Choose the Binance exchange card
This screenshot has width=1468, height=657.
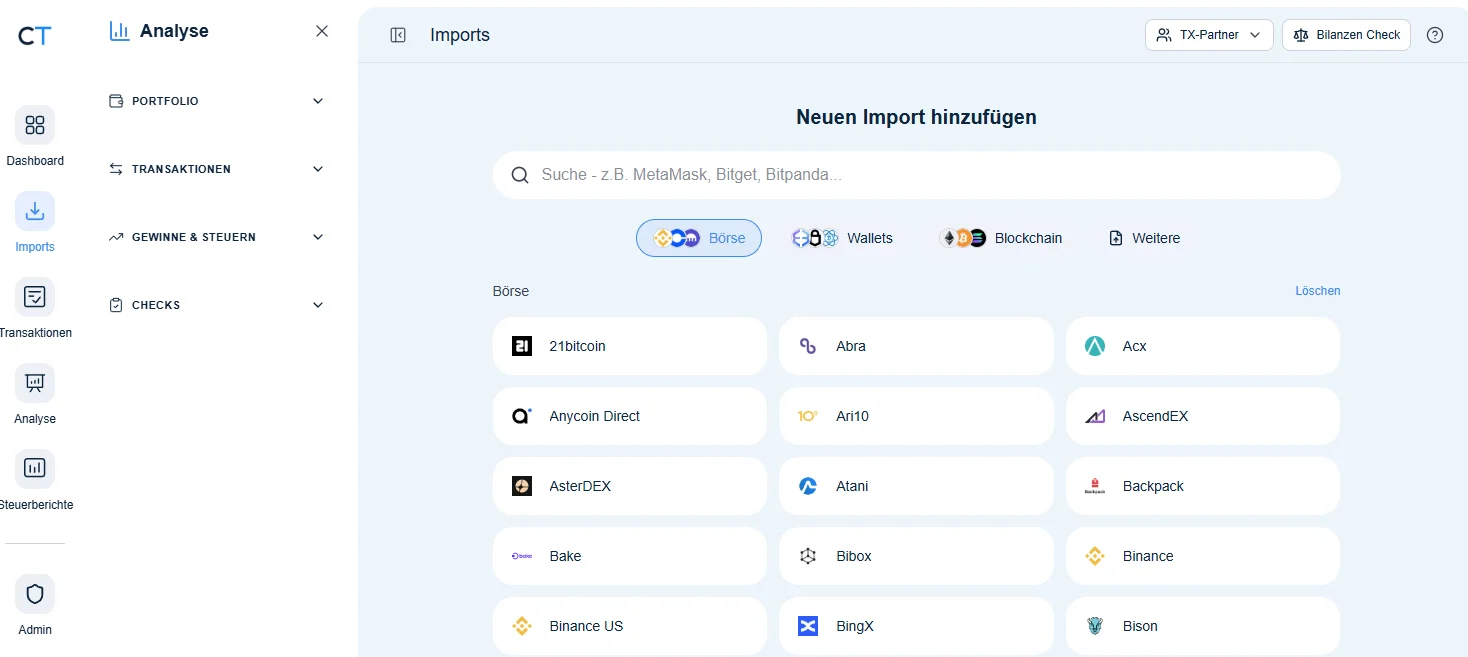(1202, 556)
